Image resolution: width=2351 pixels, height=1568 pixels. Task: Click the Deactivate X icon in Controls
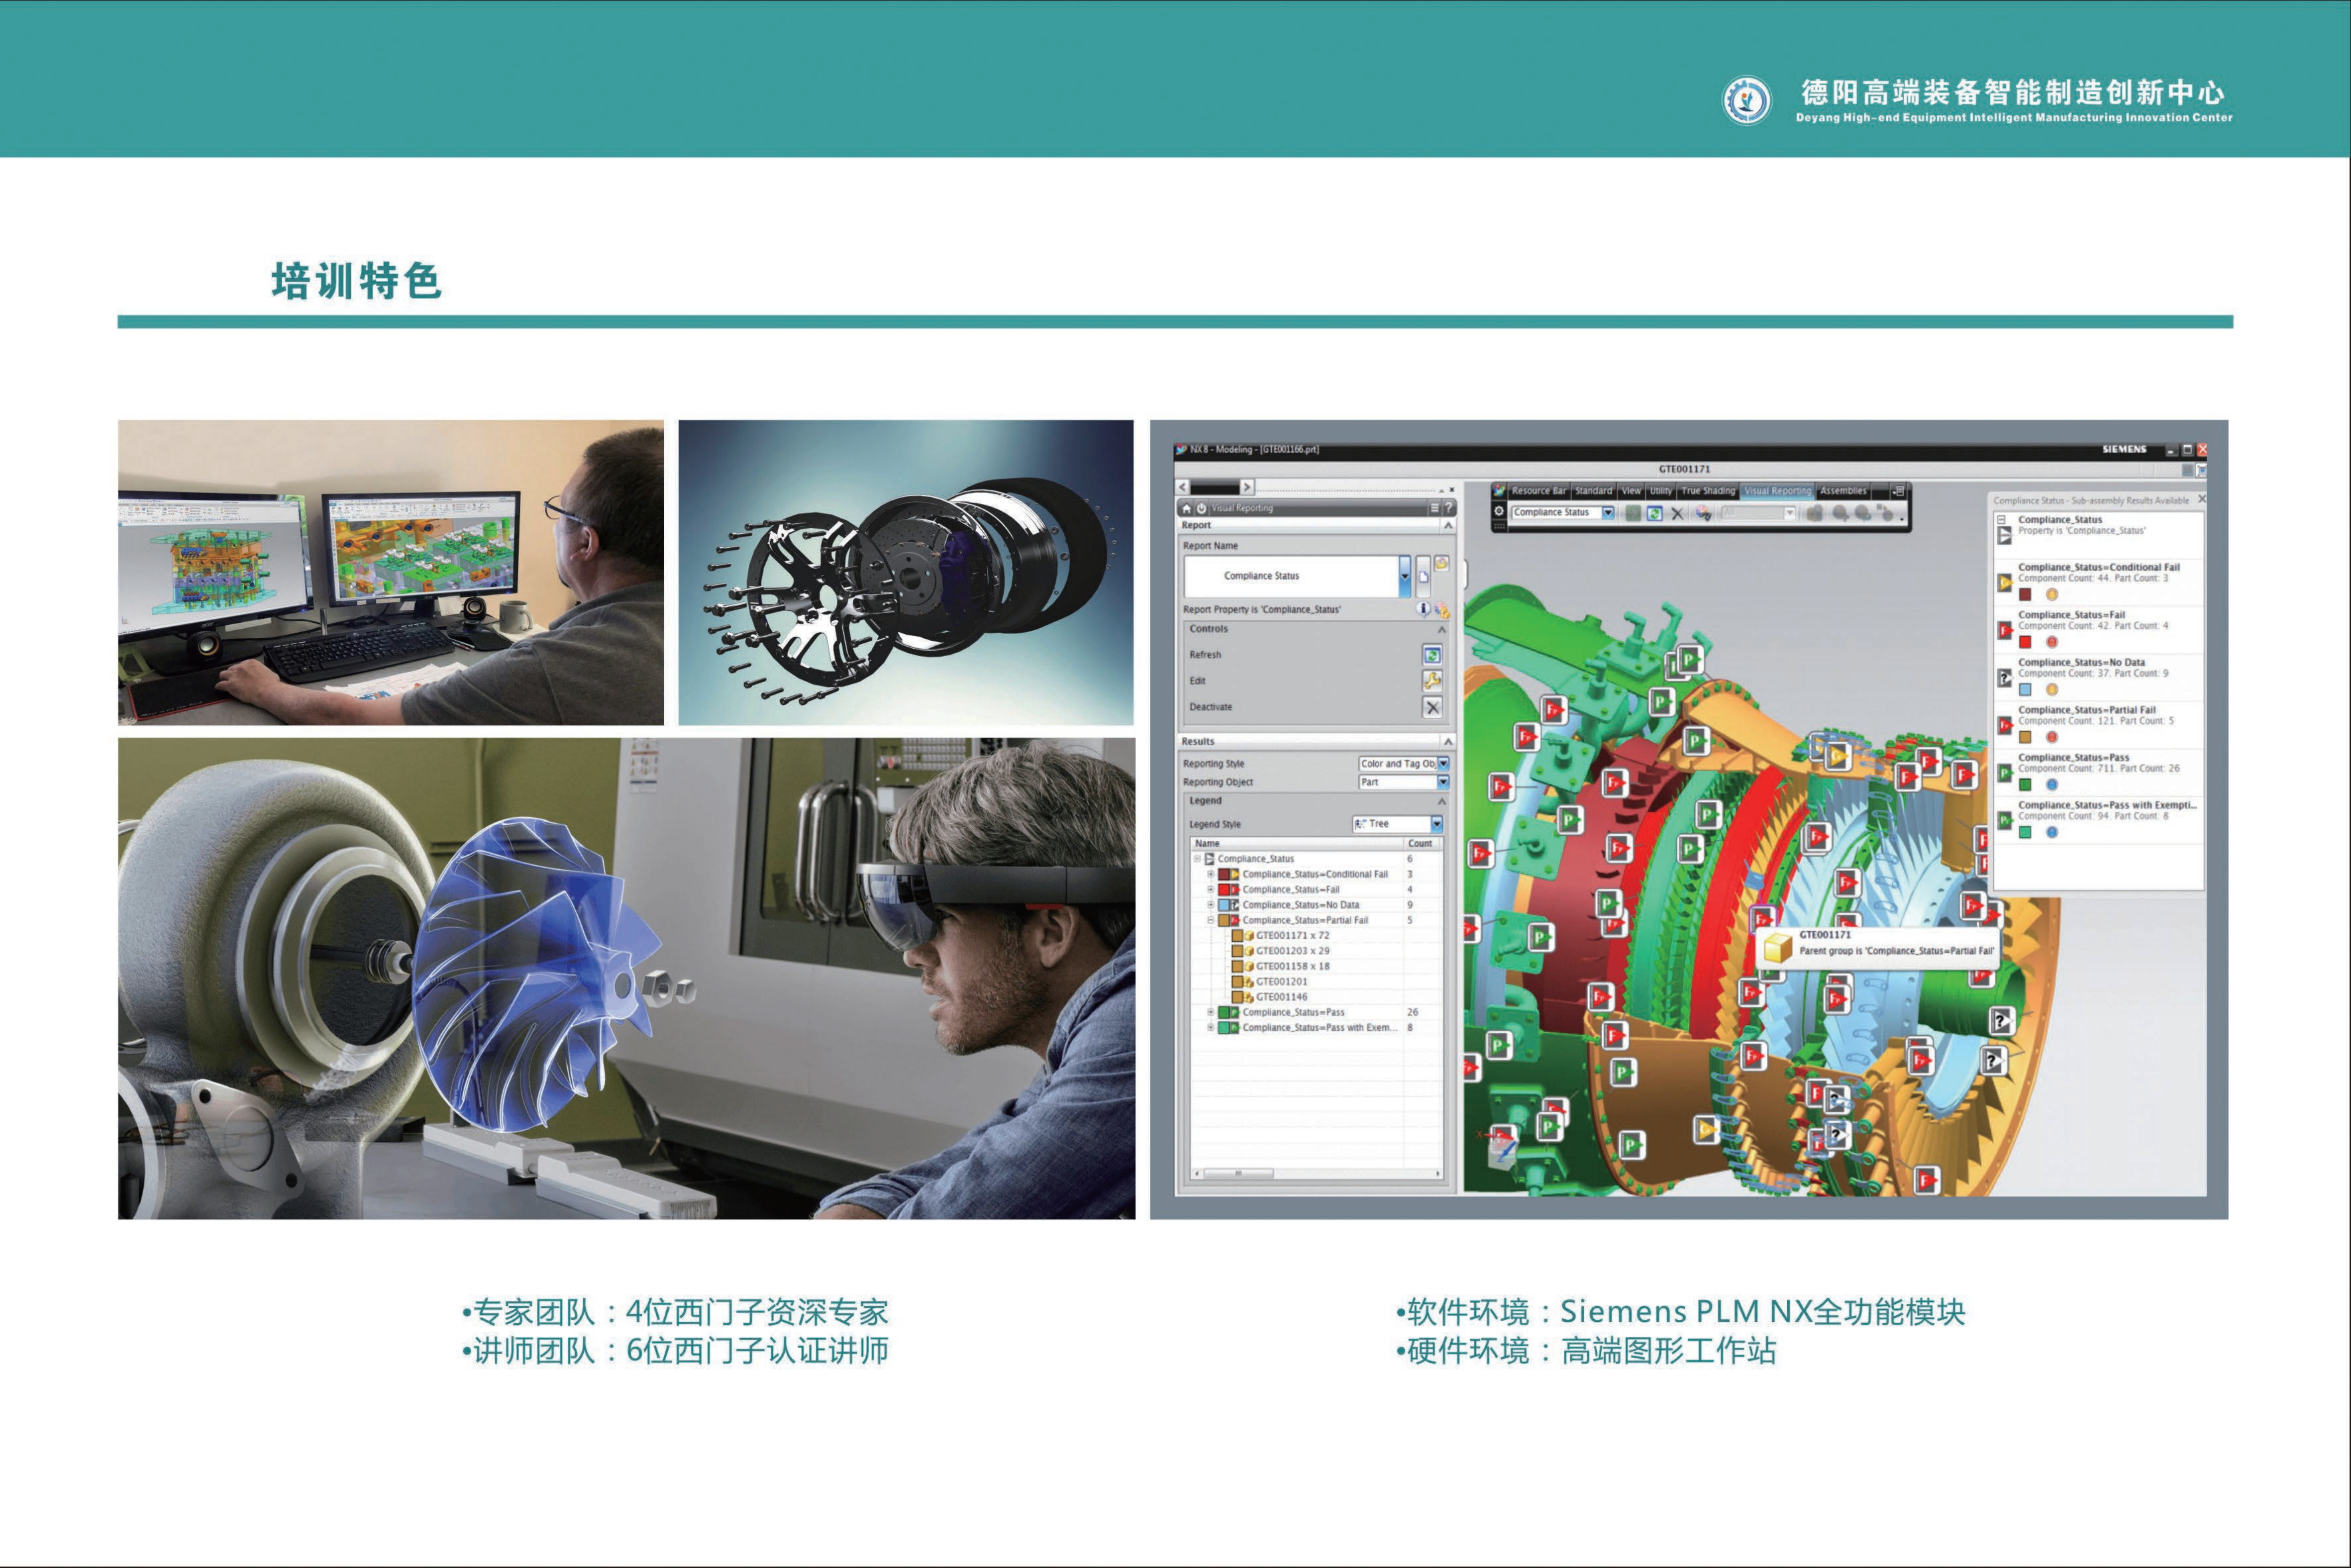(1432, 707)
